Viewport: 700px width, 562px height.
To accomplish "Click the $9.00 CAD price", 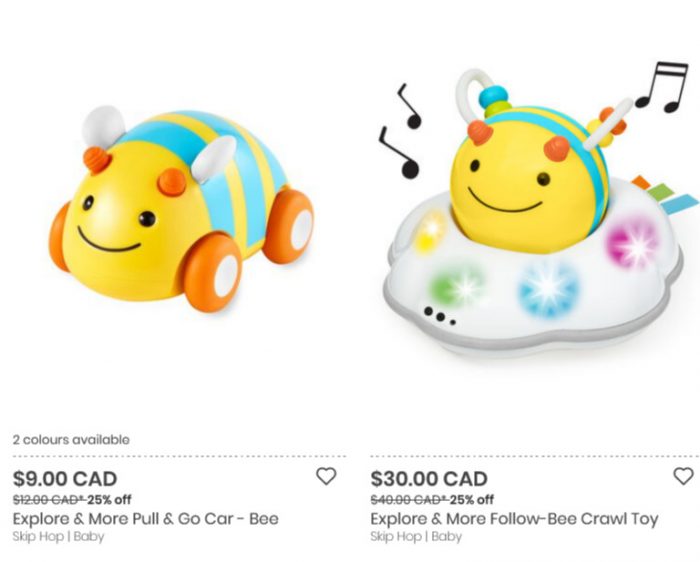I will click(x=65, y=479).
